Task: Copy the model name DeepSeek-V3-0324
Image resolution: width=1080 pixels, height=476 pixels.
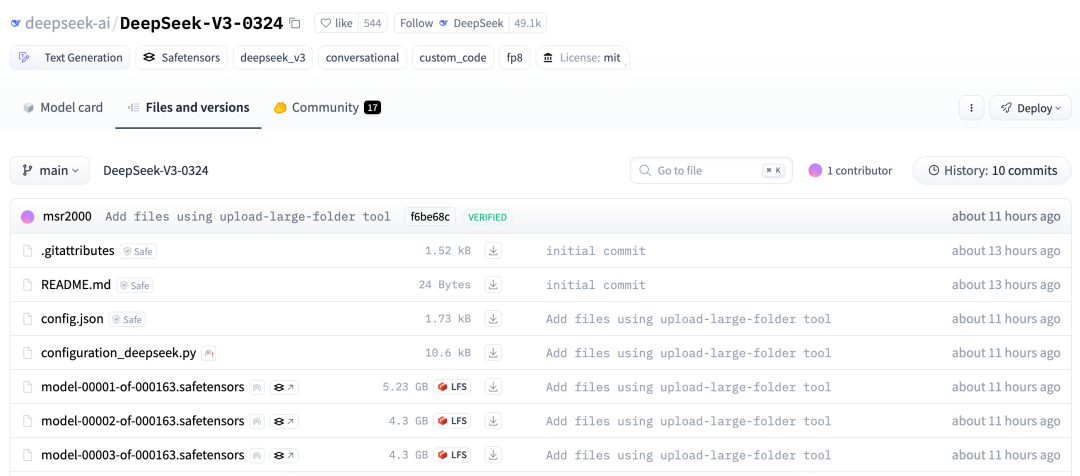Action: [x=295, y=23]
